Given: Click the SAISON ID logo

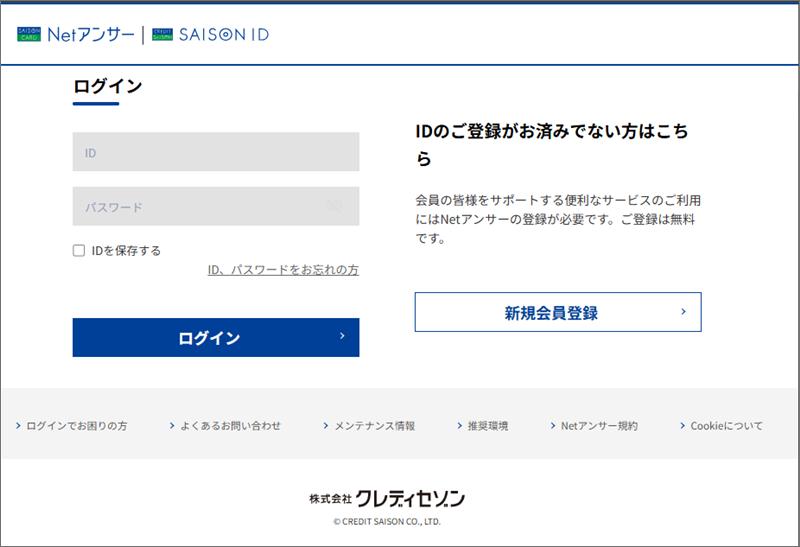Looking at the screenshot, I should [x=210, y=34].
